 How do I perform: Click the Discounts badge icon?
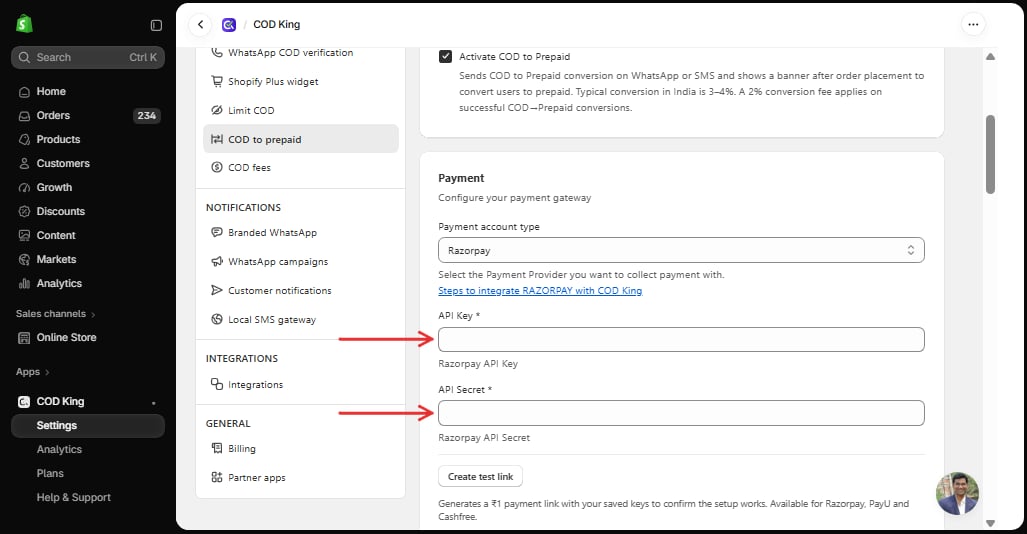pyautogui.click(x=24, y=211)
